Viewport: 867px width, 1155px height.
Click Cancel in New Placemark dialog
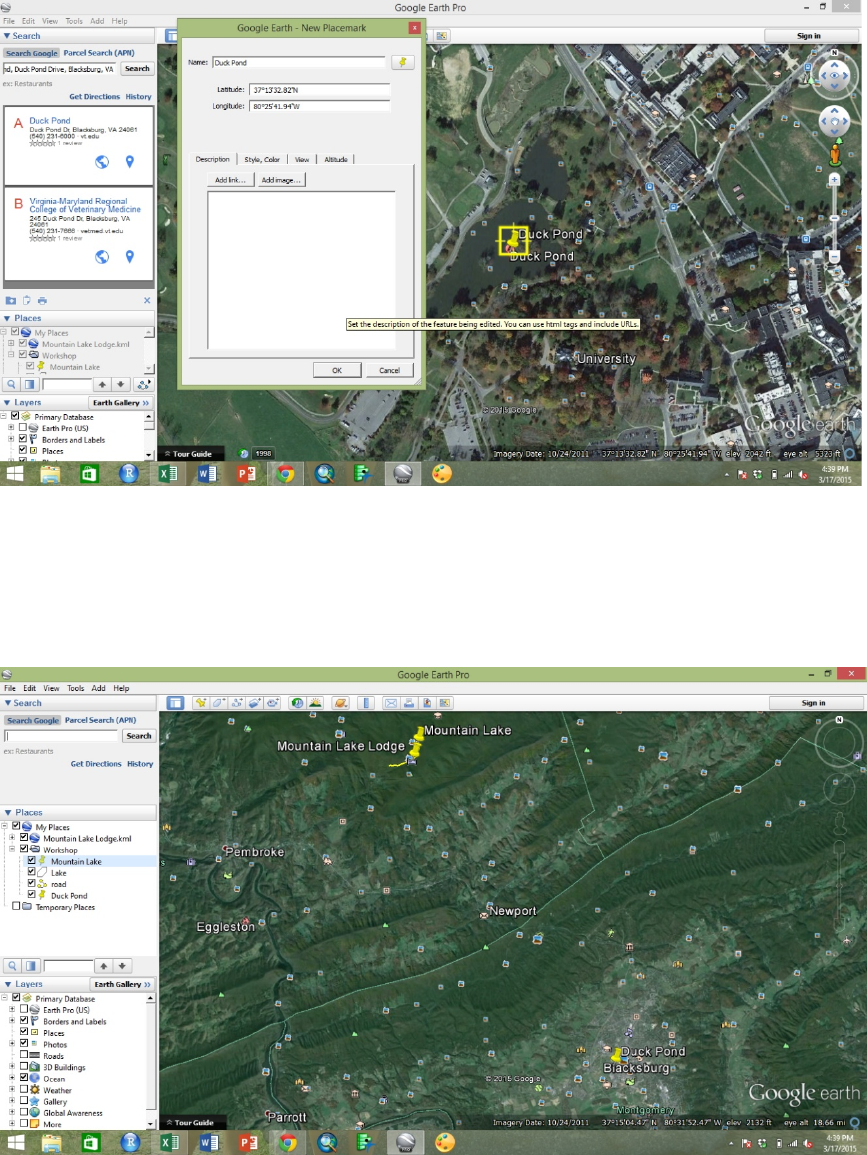click(390, 370)
